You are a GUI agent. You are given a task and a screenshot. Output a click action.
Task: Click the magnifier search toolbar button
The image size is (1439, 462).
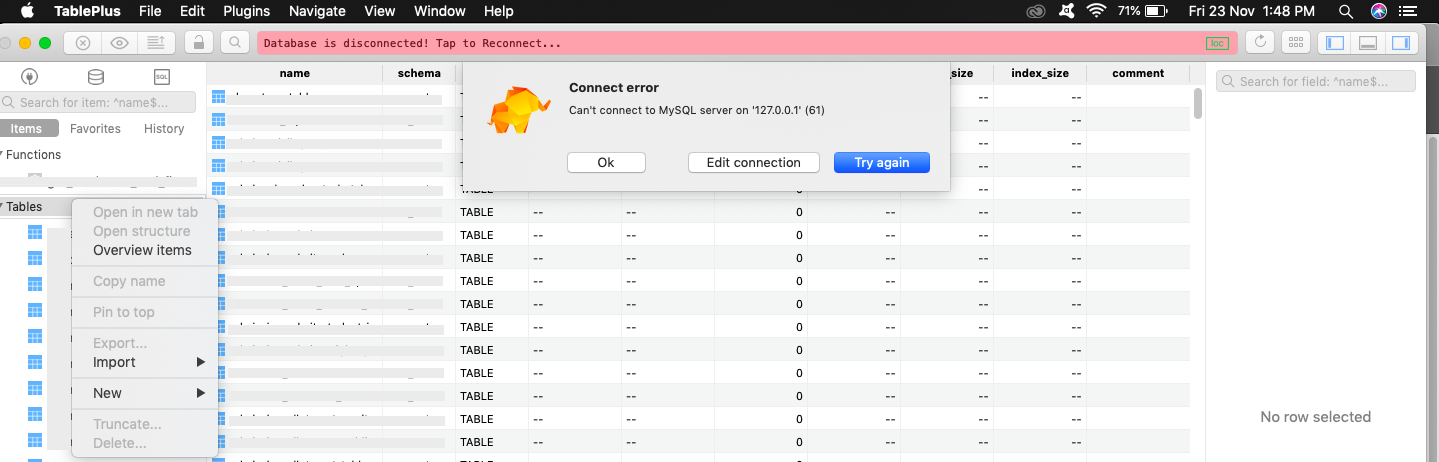click(235, 43)
